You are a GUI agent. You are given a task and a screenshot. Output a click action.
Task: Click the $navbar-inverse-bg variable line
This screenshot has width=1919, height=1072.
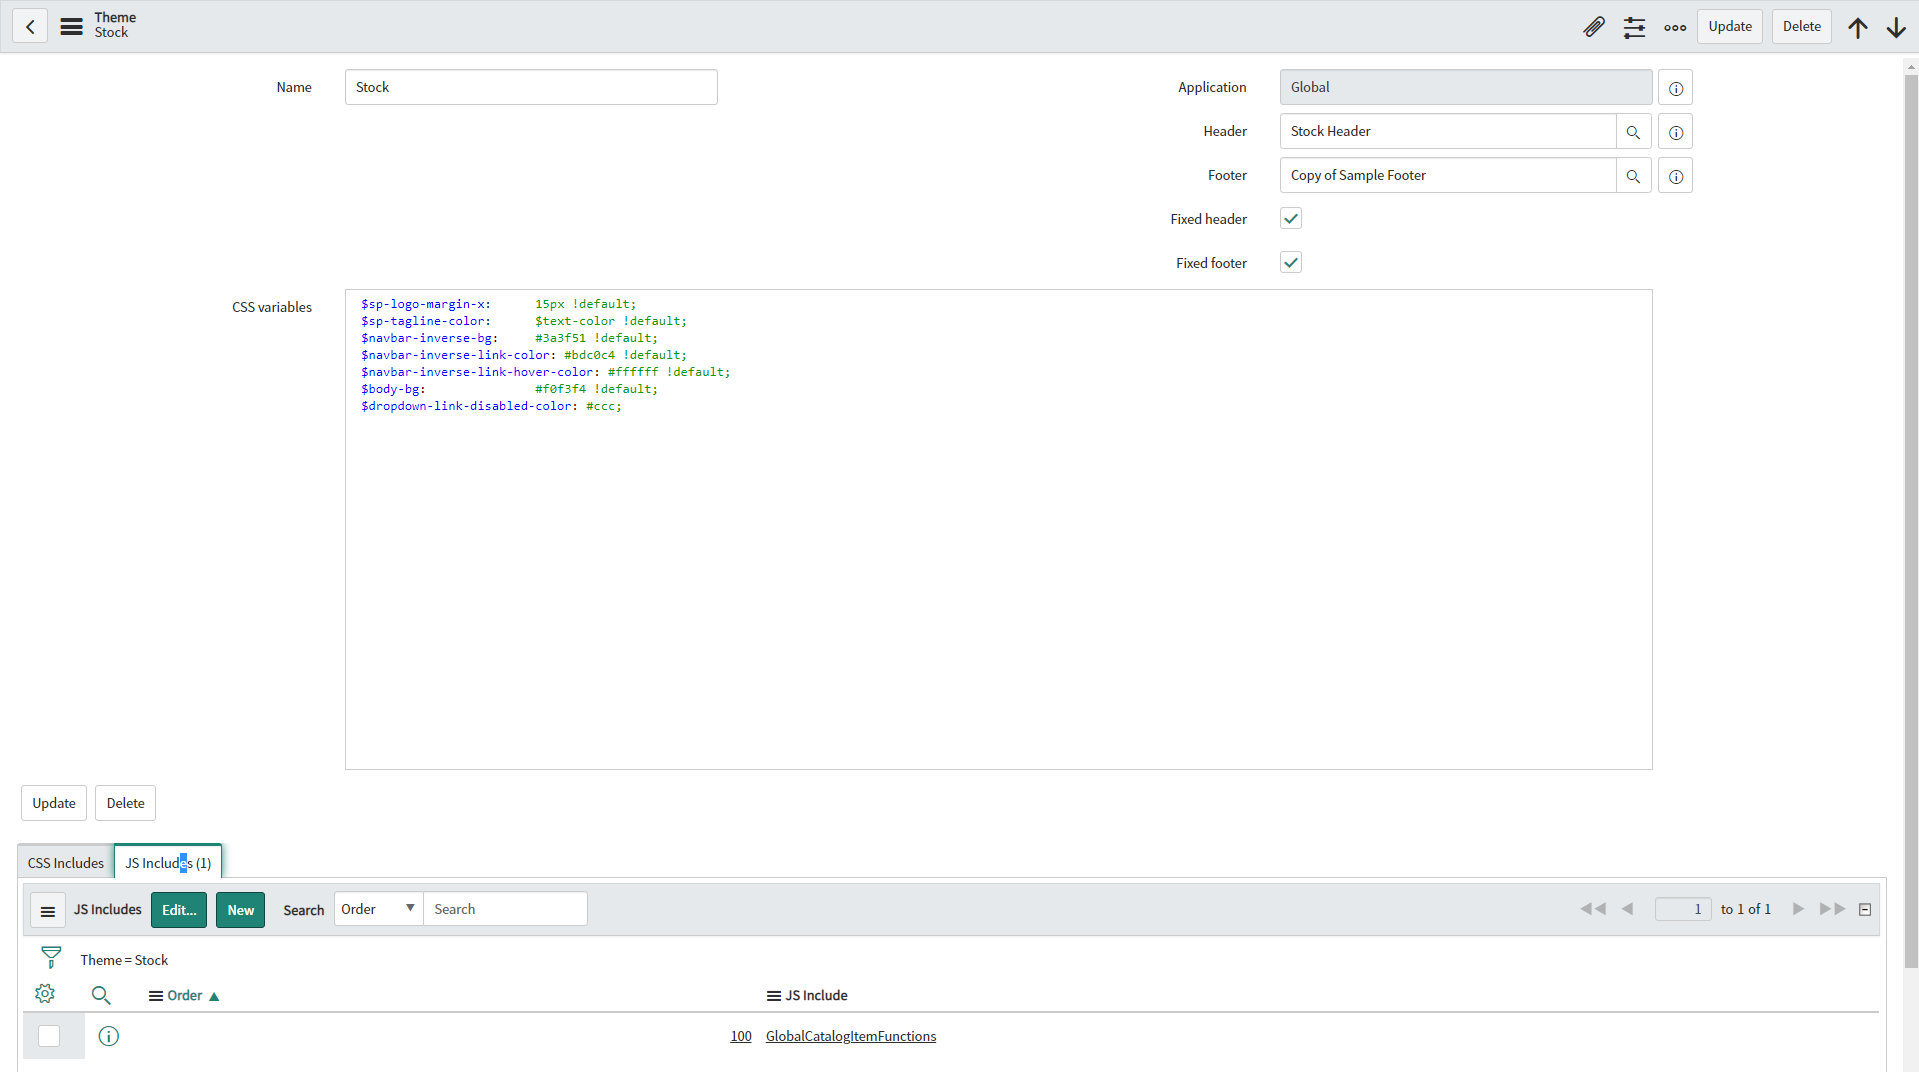pyautogui.click(x=509, y=338)
